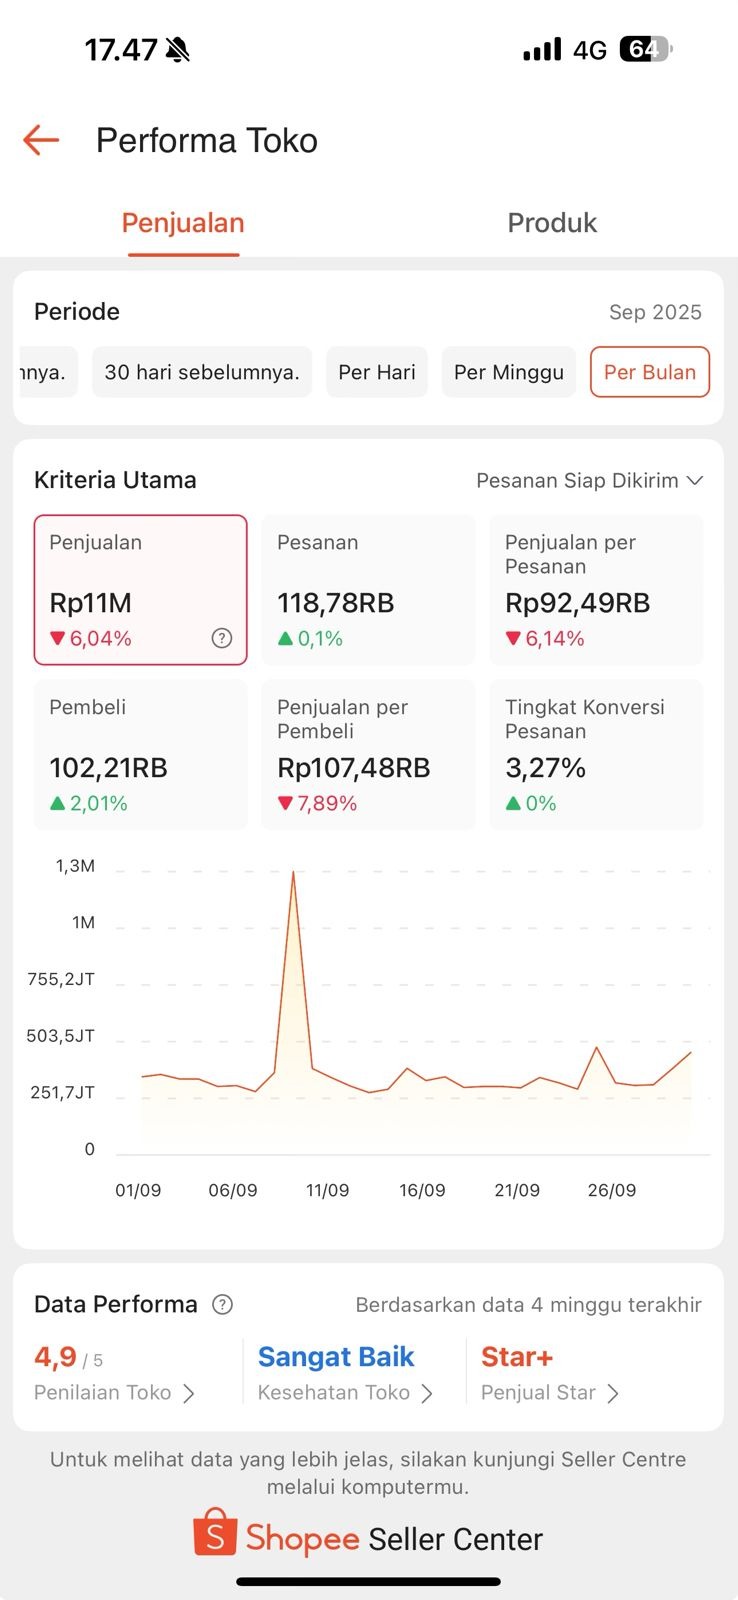The height and width of the screenshot is (1600, 738).
Task: Tap the cellular signal bars icon
Action: (542, 49)
